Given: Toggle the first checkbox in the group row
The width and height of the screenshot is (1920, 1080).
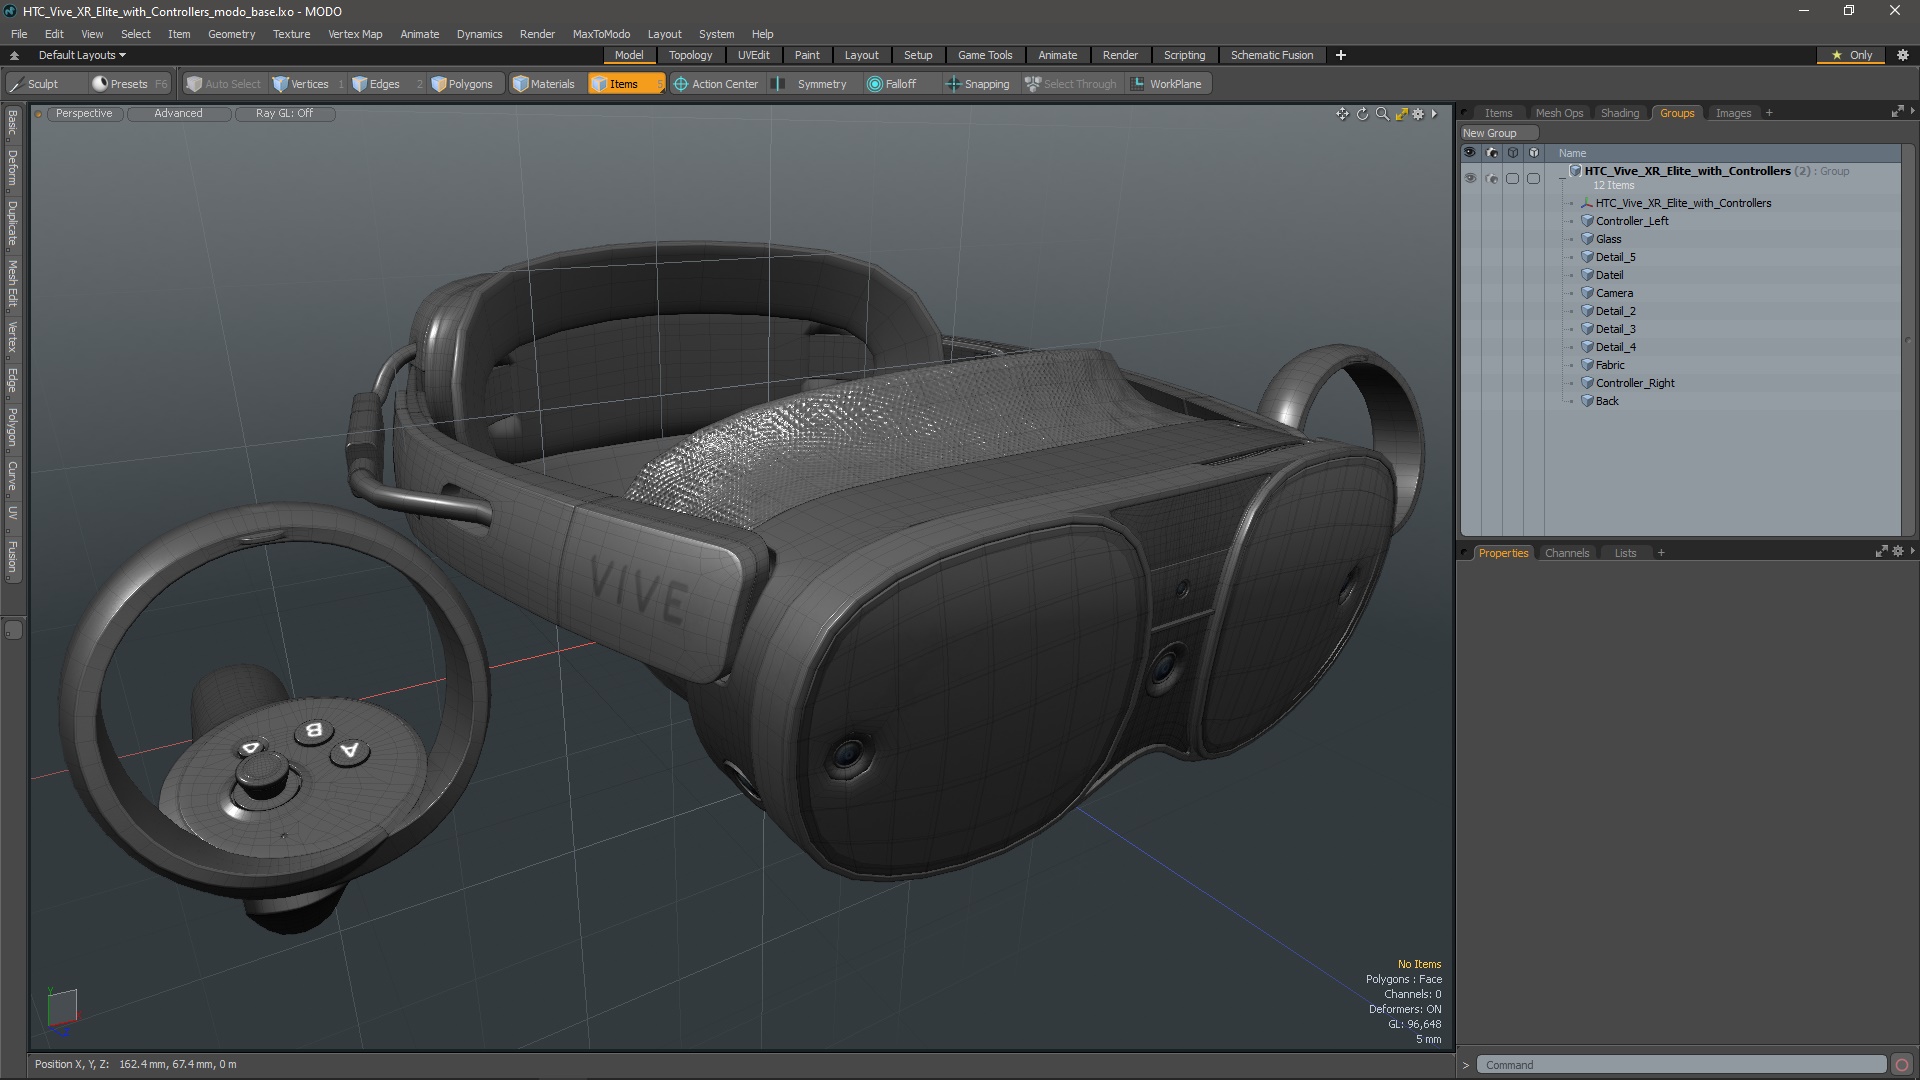Looking at the screenshot, I should click(1512, 178).
